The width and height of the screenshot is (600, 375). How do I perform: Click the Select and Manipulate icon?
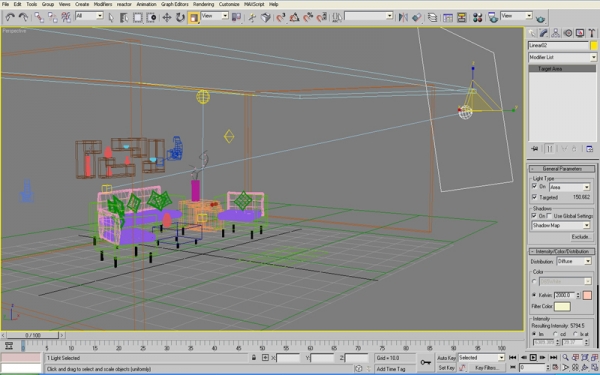click(252, 17)
